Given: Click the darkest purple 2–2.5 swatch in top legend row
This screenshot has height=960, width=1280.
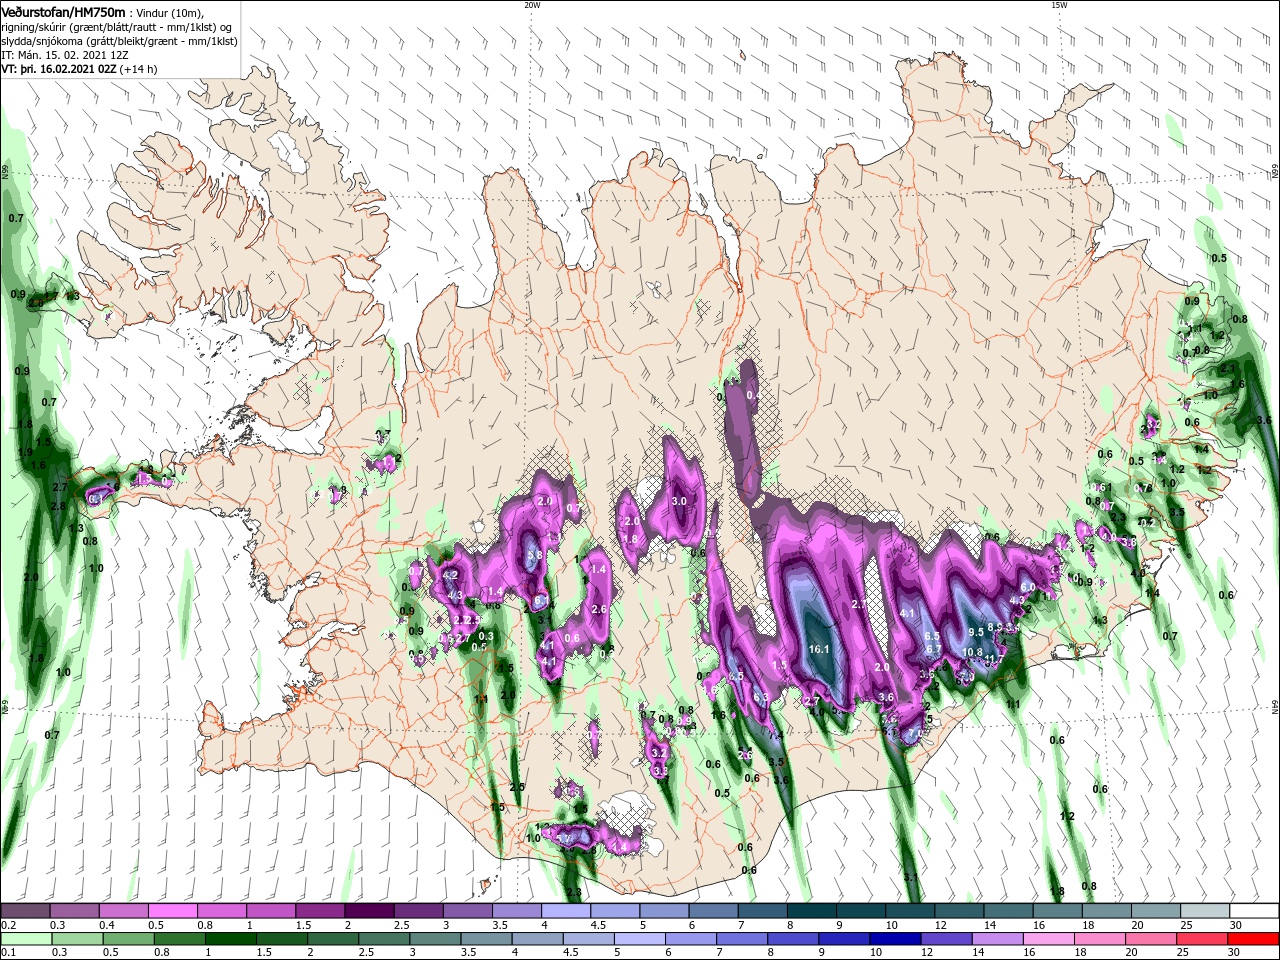Looking at the screenshot, I should (x=369, y=911).
